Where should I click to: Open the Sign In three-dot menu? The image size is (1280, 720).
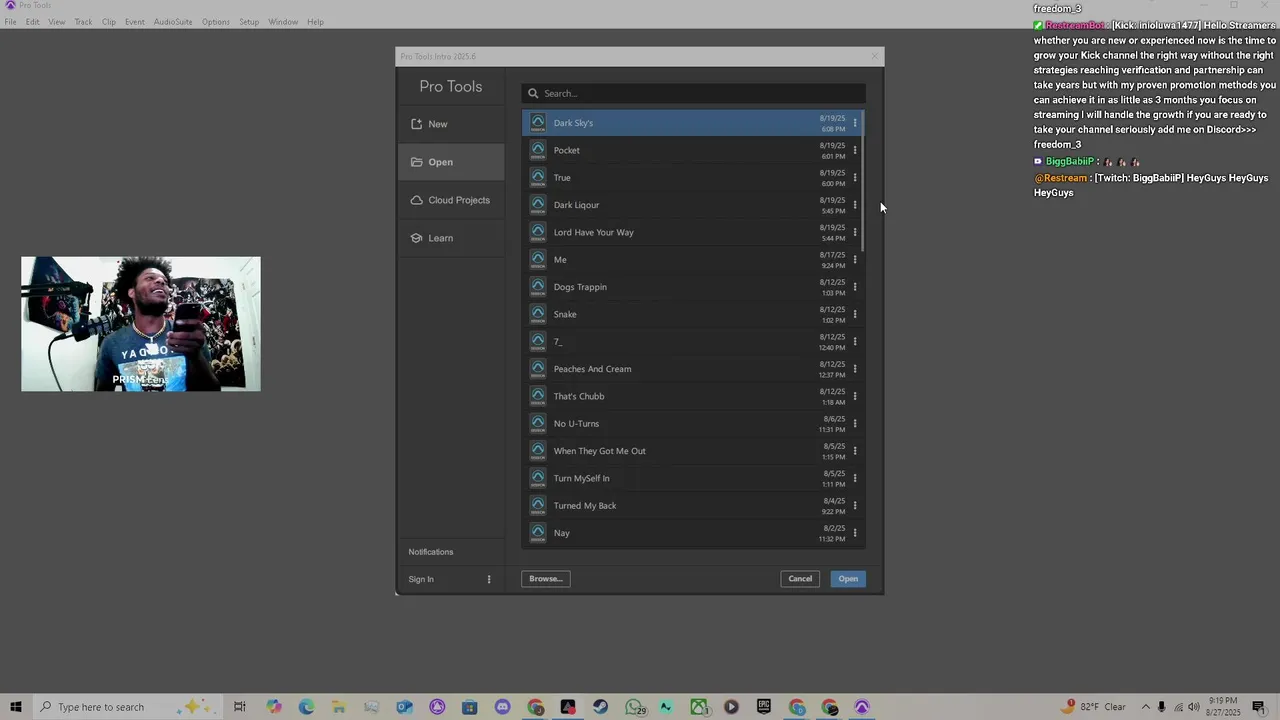489,579
